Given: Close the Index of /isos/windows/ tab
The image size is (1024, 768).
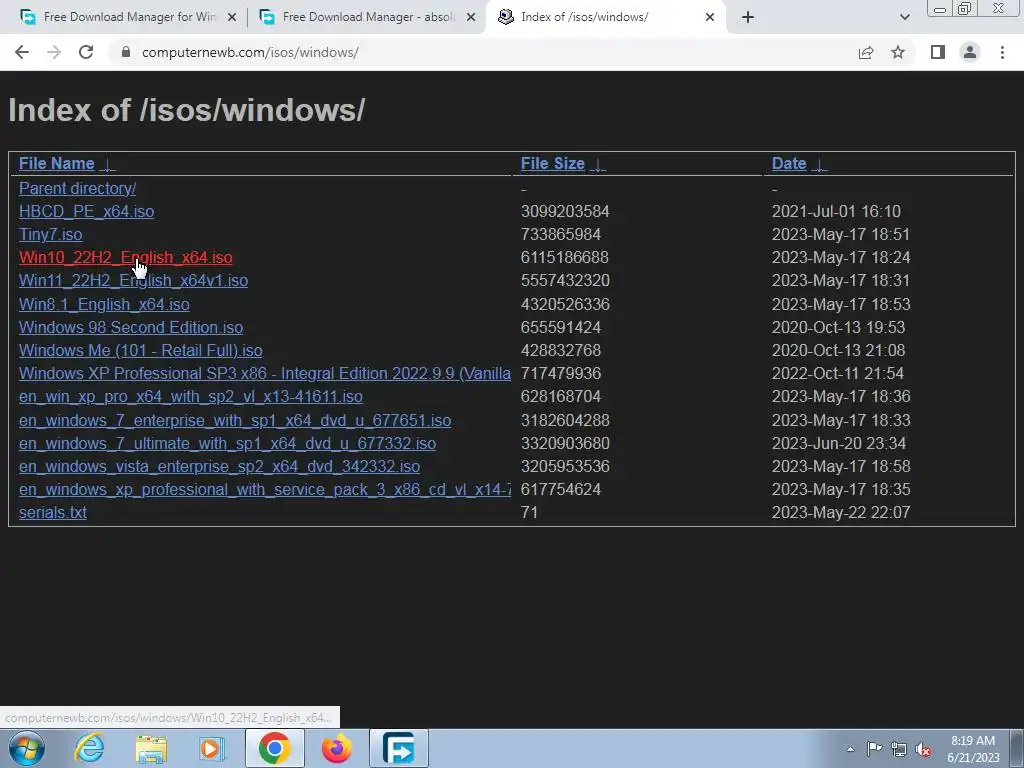Looking at the screenshot, I should (x=710, y=18).
